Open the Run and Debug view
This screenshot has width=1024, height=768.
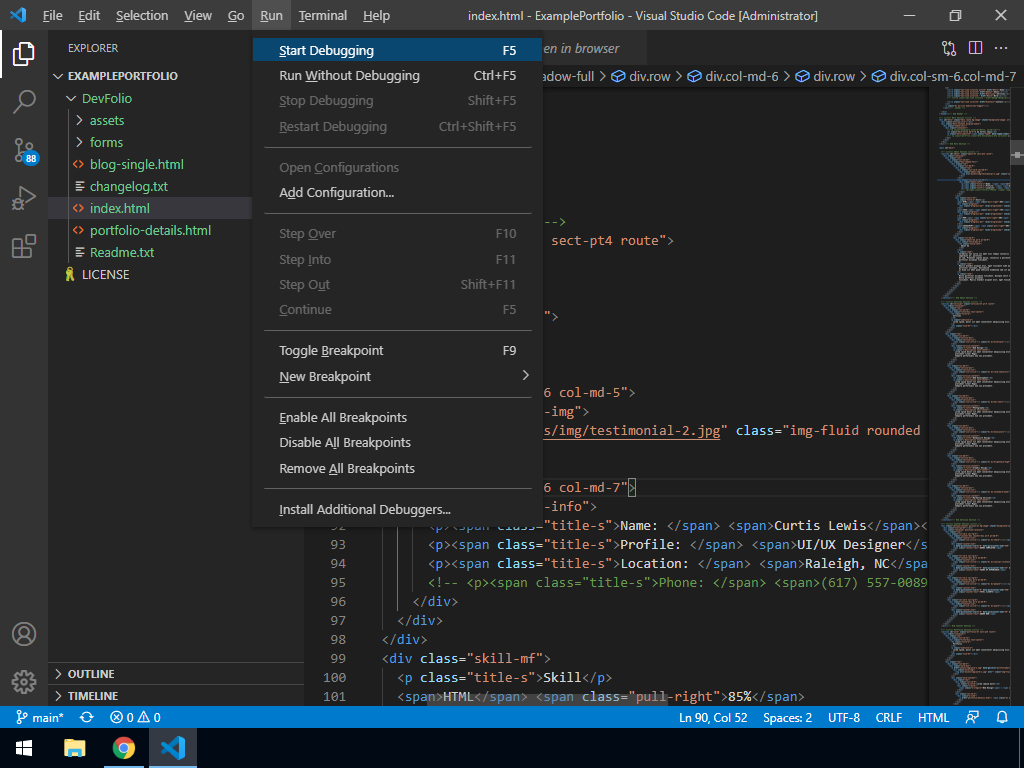pos(24,198)
